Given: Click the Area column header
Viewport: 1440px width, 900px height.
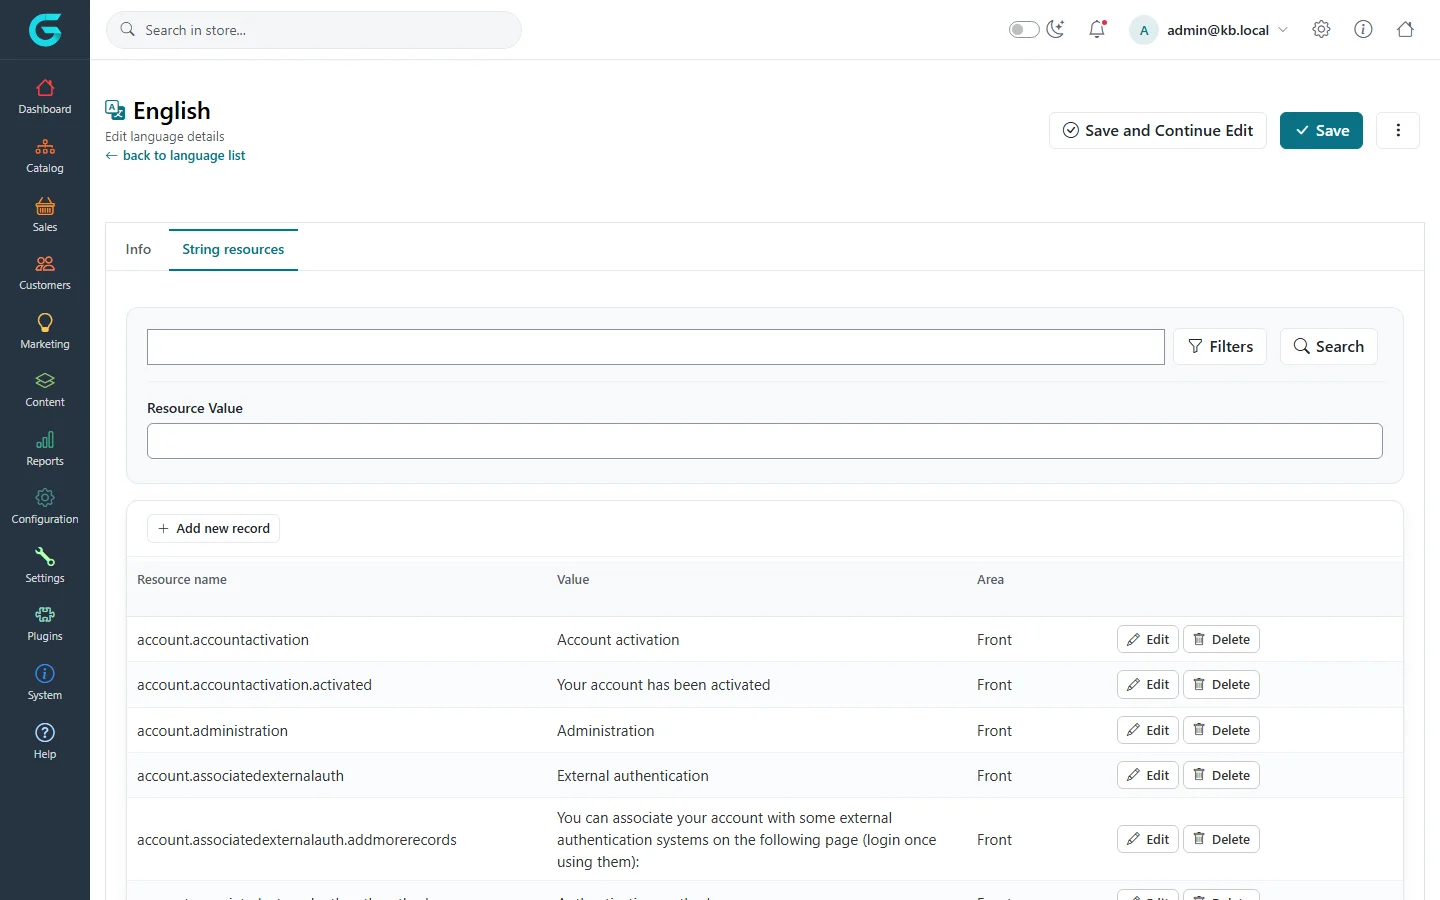Looking at the screenshot, I should coord(990,579).
